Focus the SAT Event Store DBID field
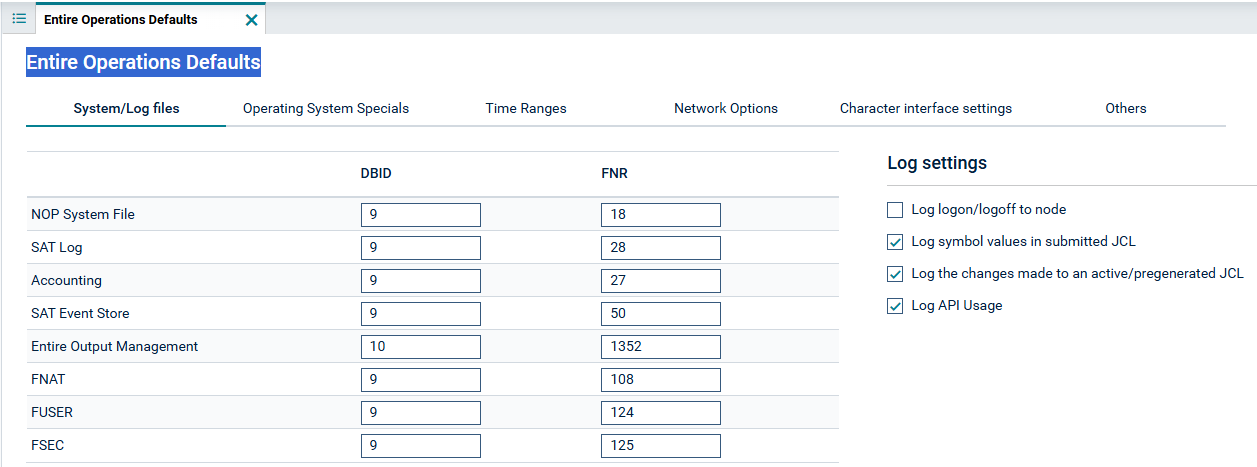Screen dimensions: 1257x467 coord(421,314)
